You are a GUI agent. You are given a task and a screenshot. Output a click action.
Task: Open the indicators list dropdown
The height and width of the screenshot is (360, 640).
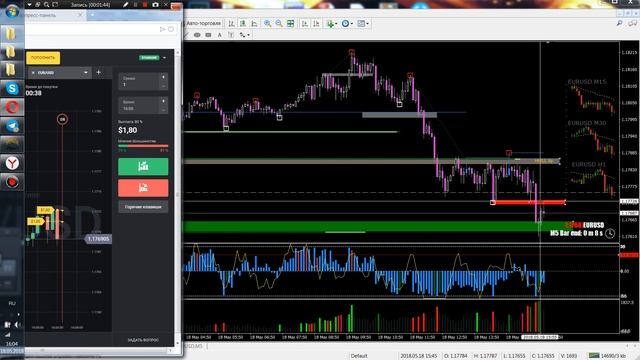pyautogui.click(x=332, y=24)
